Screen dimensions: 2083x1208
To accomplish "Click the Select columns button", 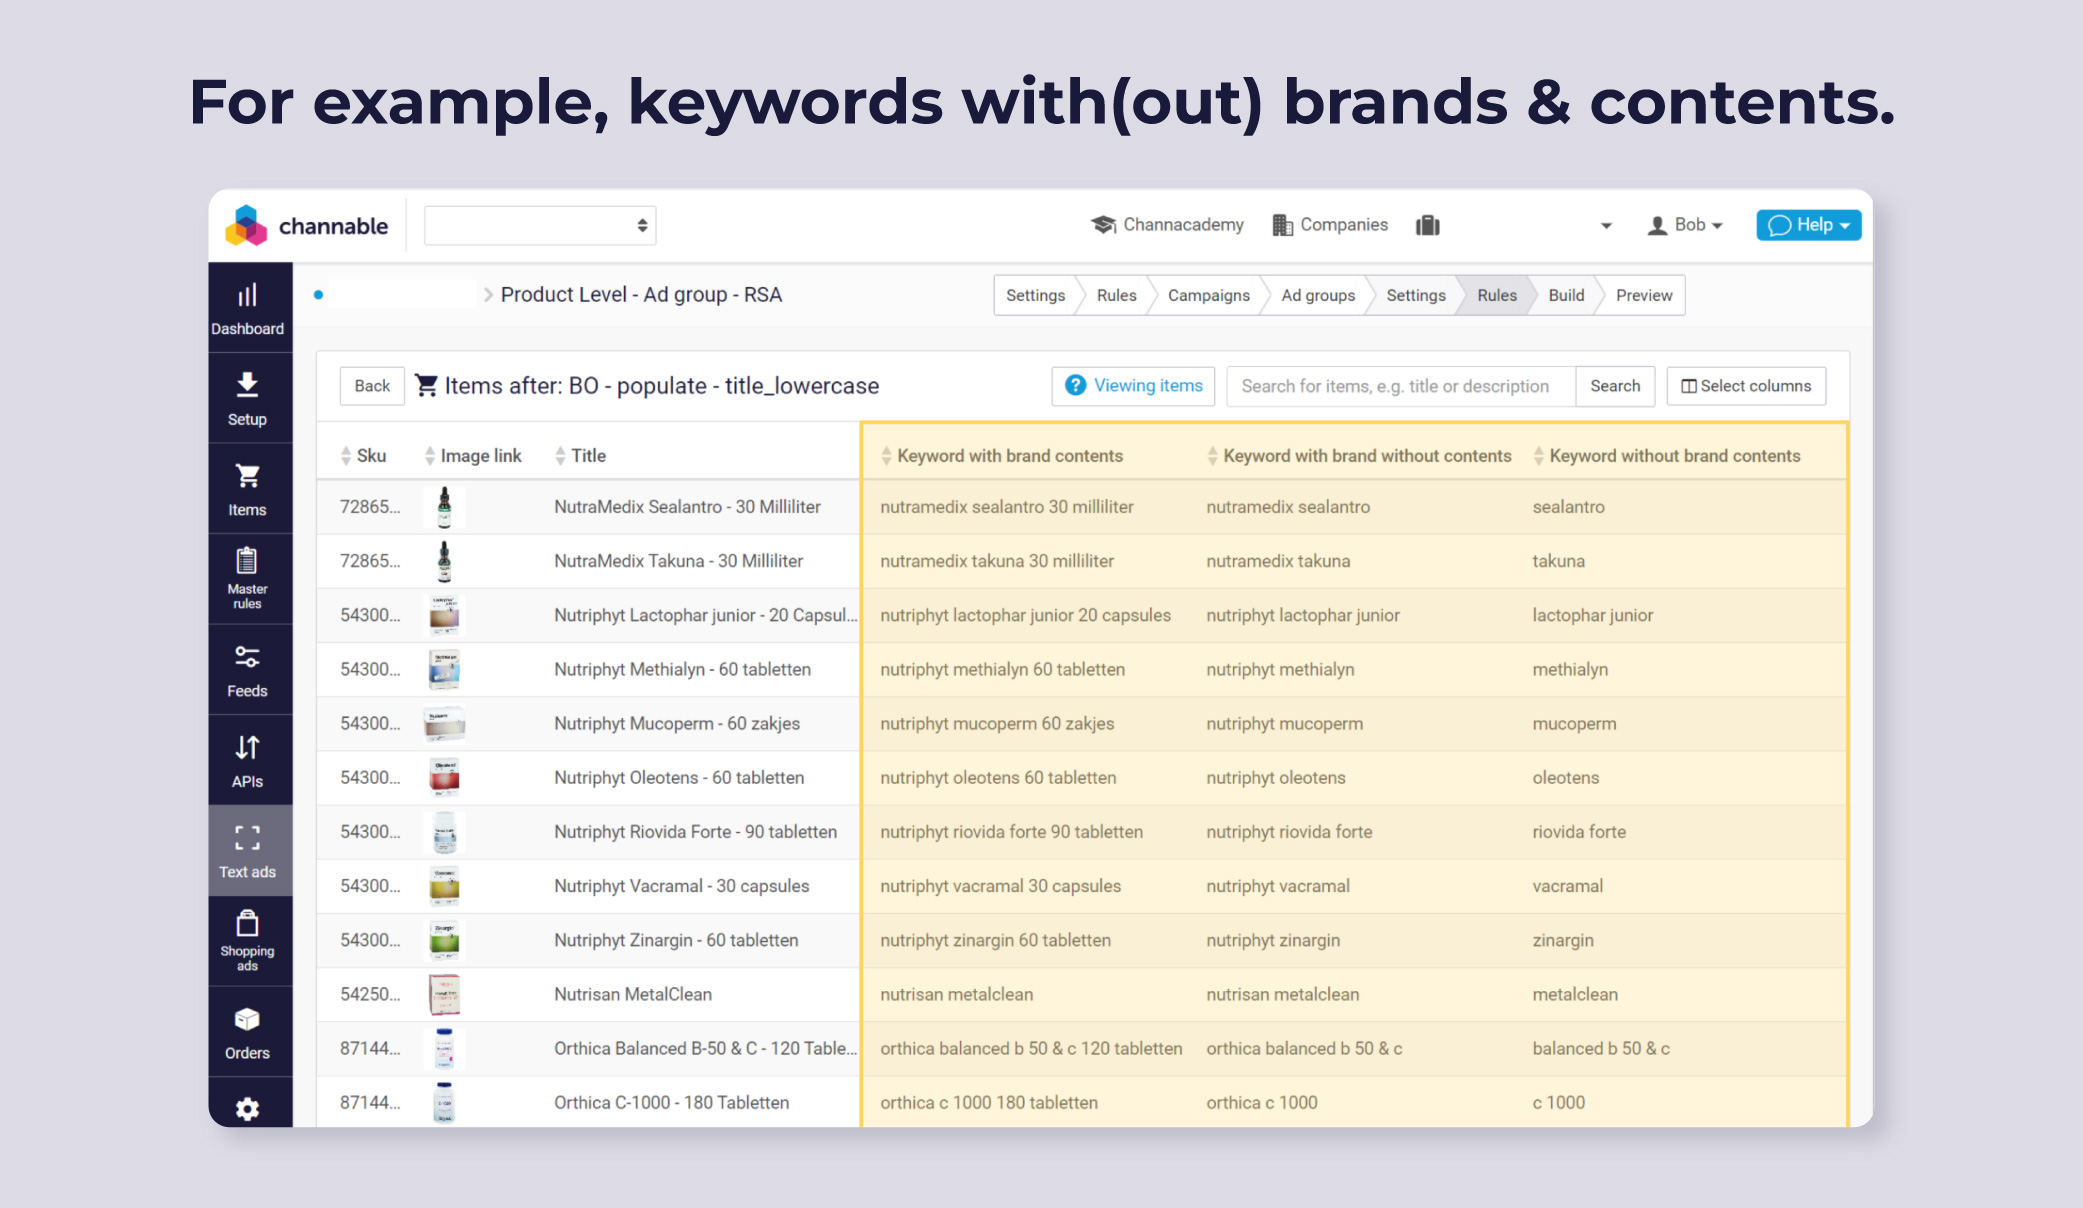I will tap(1745, 385).
